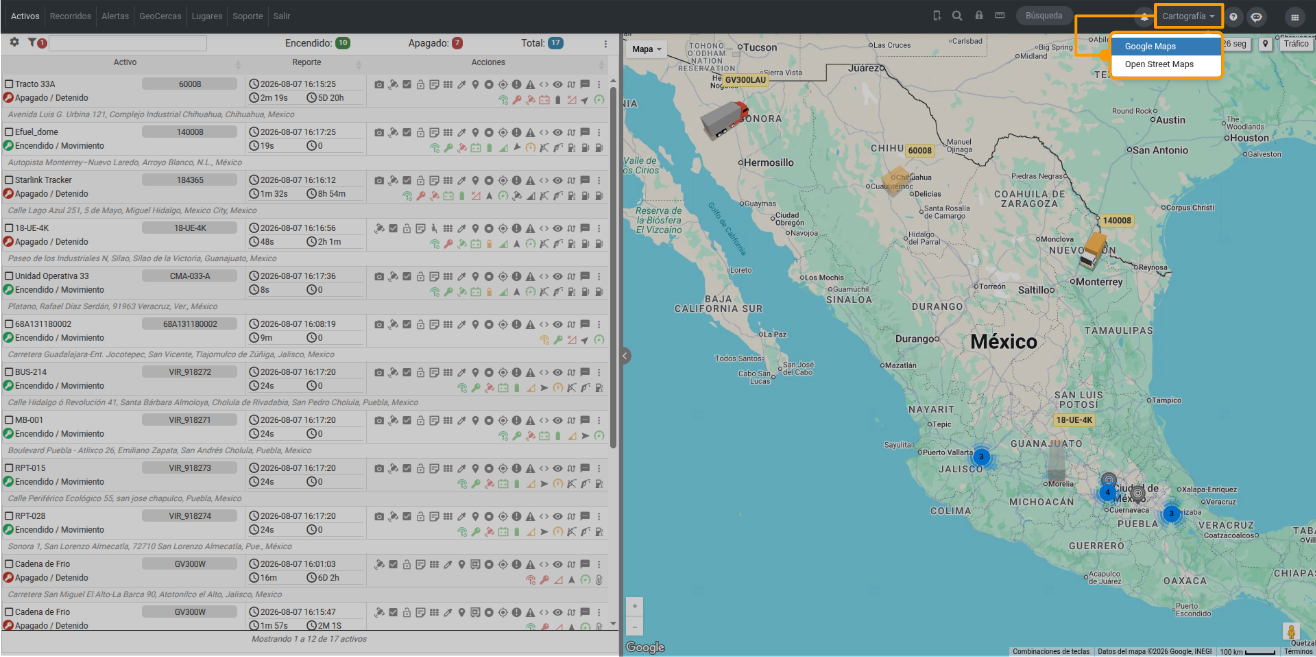Image resolution: width=1316 pixels, height=657 pixels.
Task: Check the Starlink Tracker checkbox
Action: click(9, 180)
